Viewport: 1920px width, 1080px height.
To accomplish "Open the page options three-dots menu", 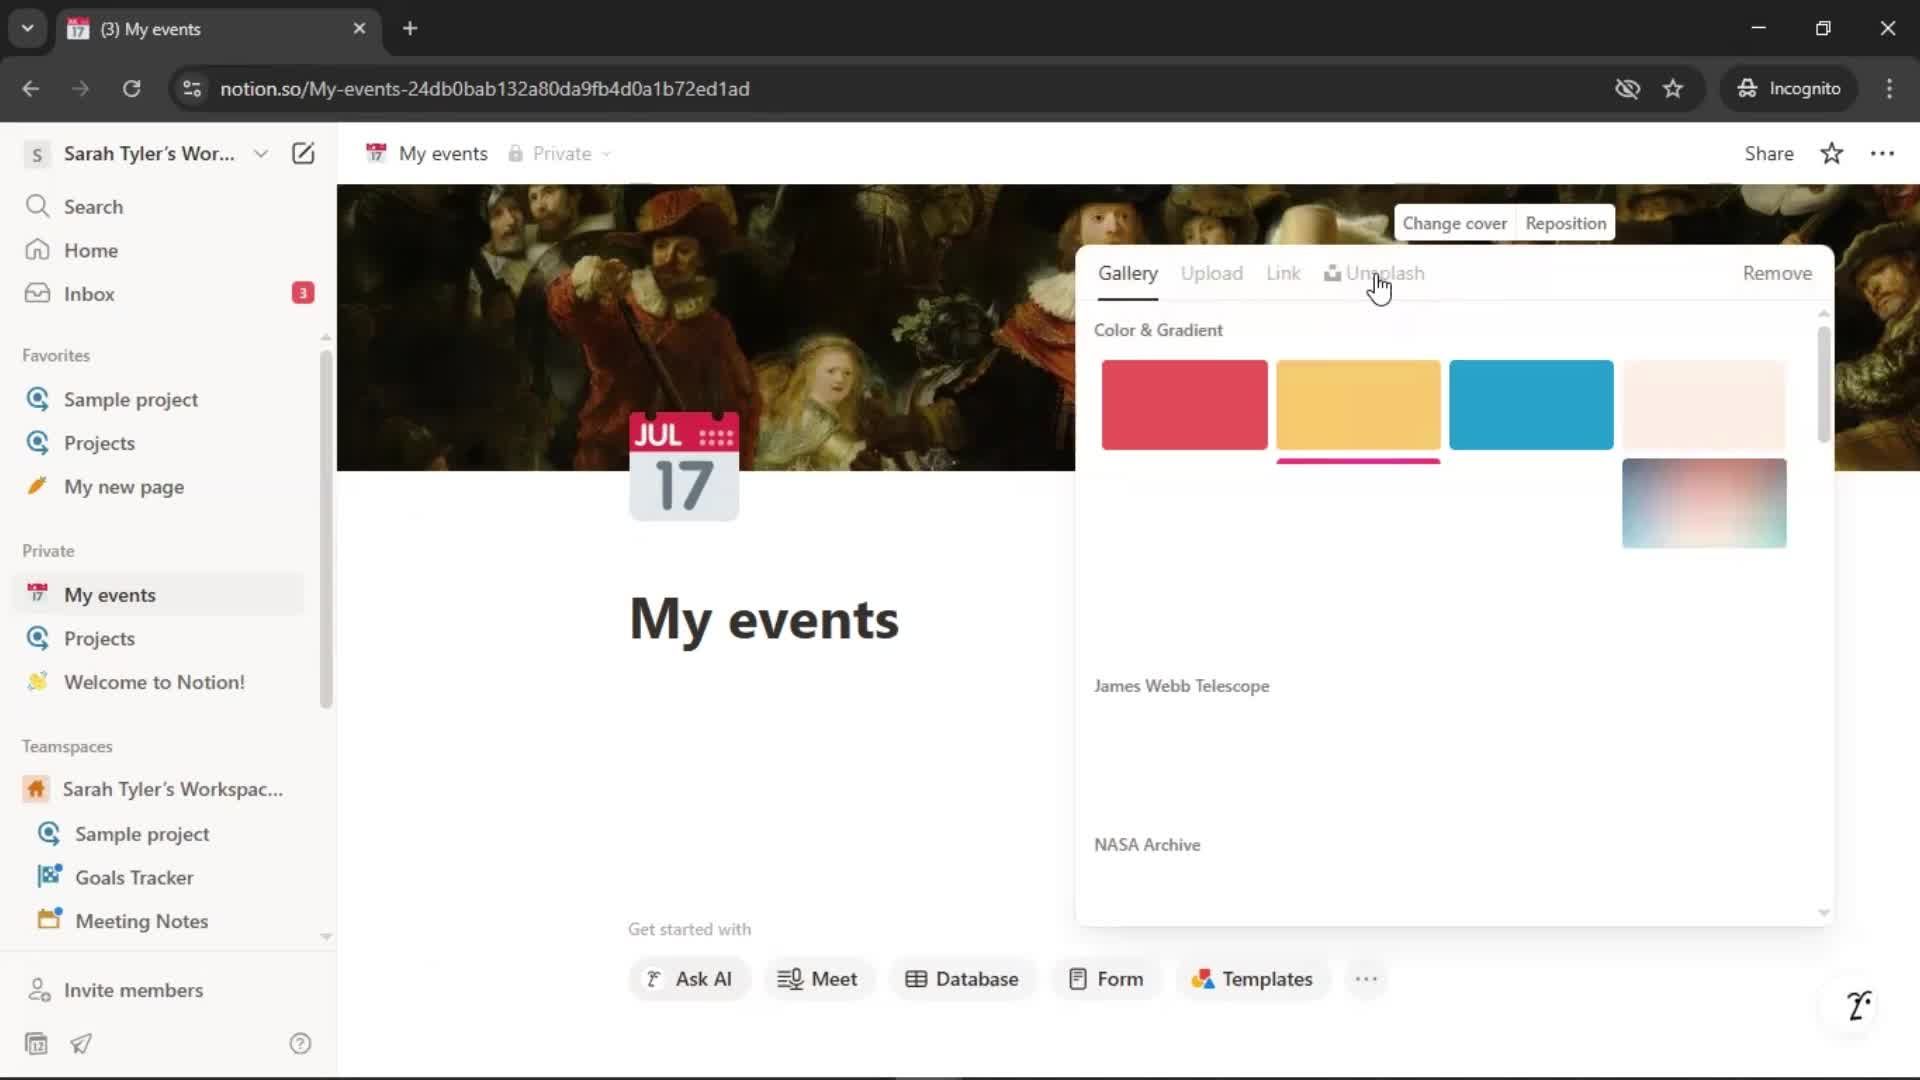I will pyautogui.click(x=1882, y=153).
